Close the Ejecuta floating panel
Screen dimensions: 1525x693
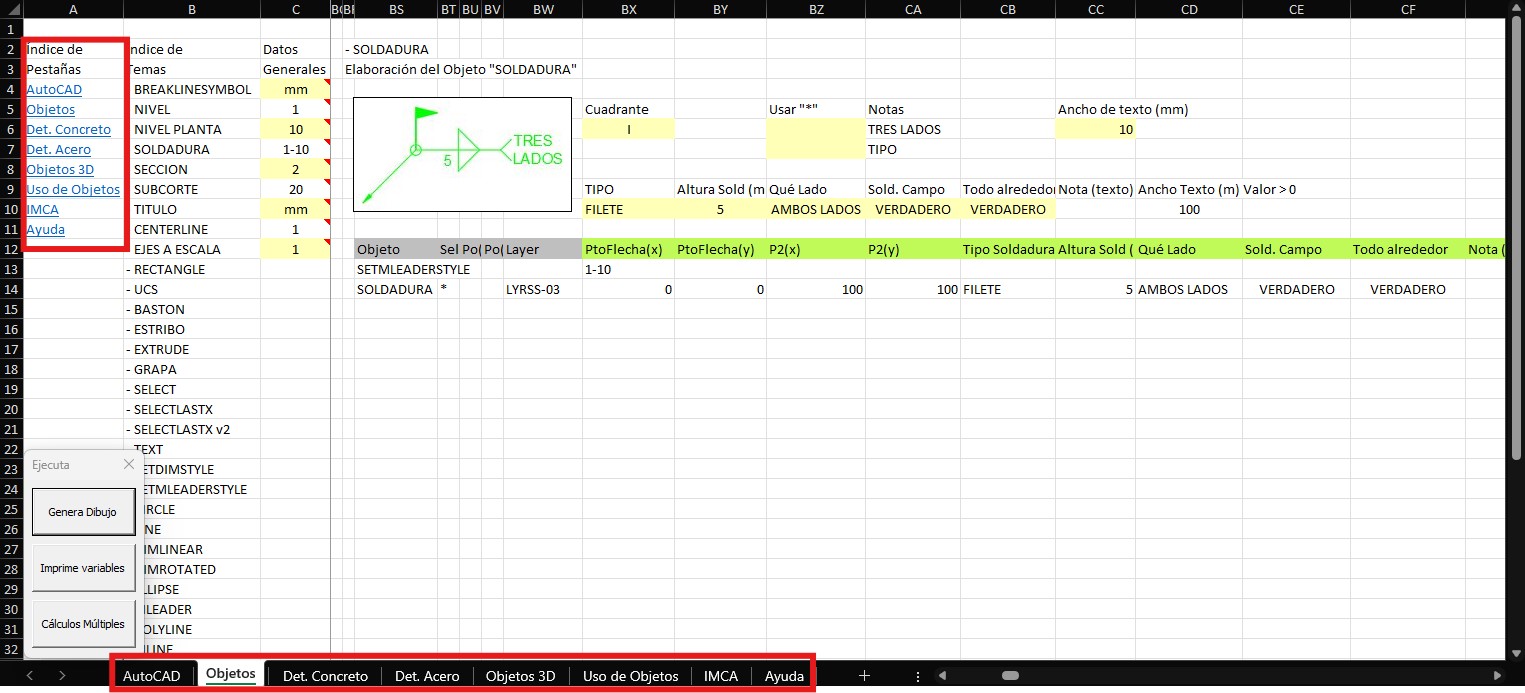point(128,464)
